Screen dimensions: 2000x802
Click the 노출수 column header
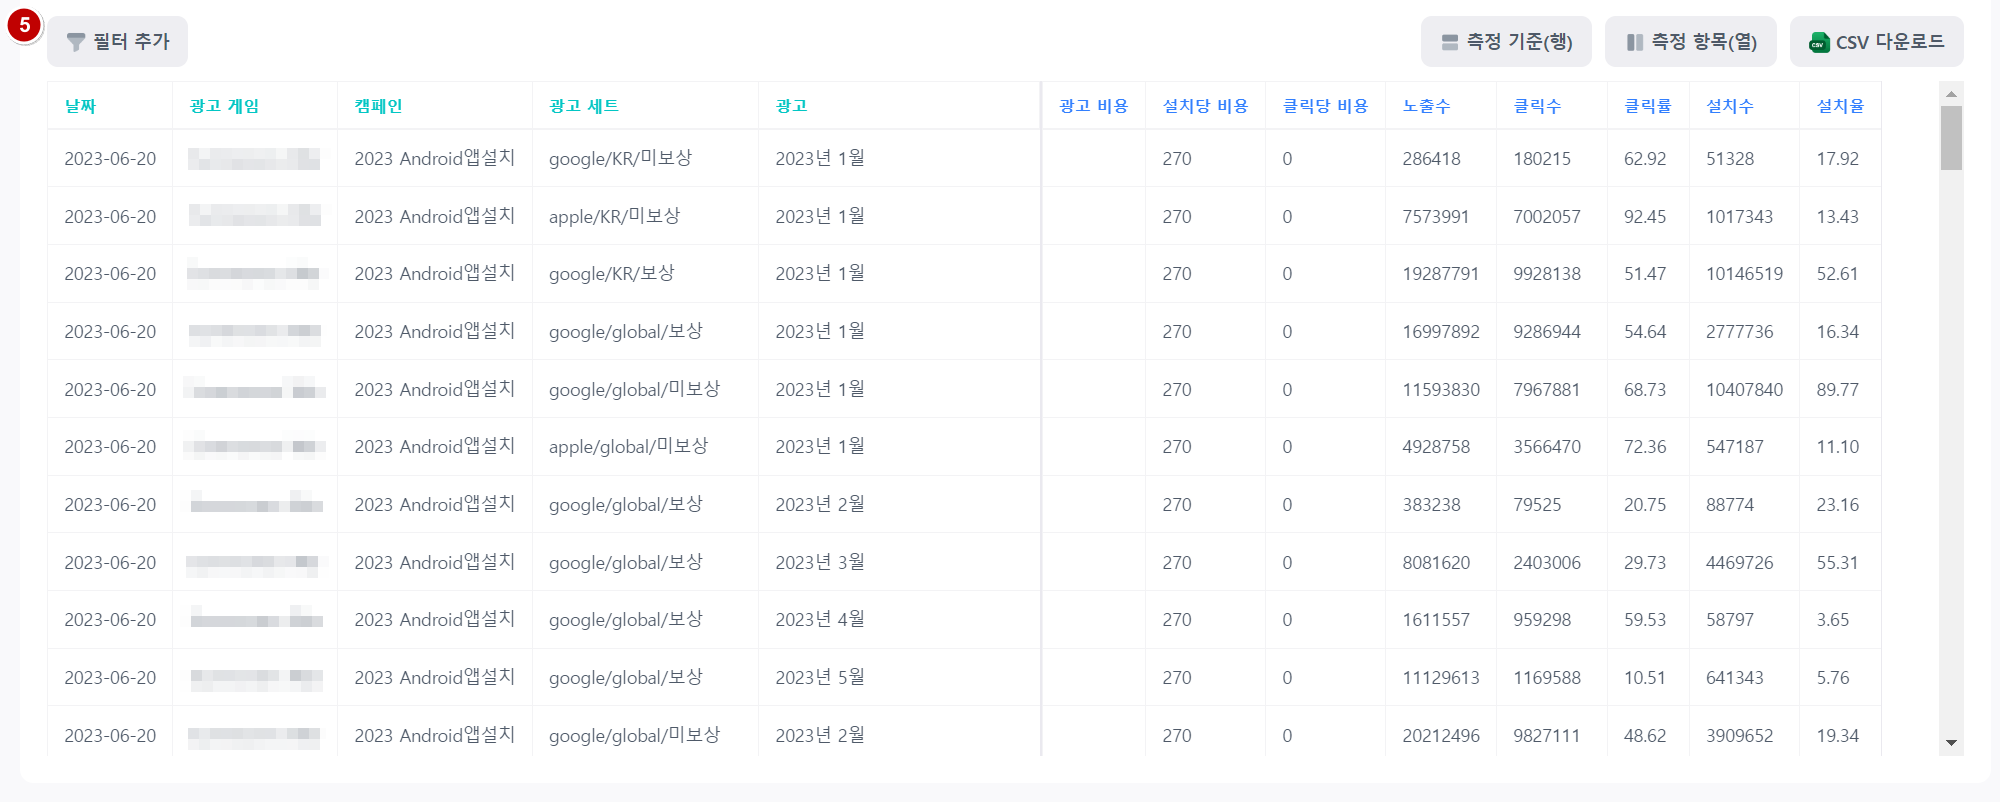(1426, 106)
